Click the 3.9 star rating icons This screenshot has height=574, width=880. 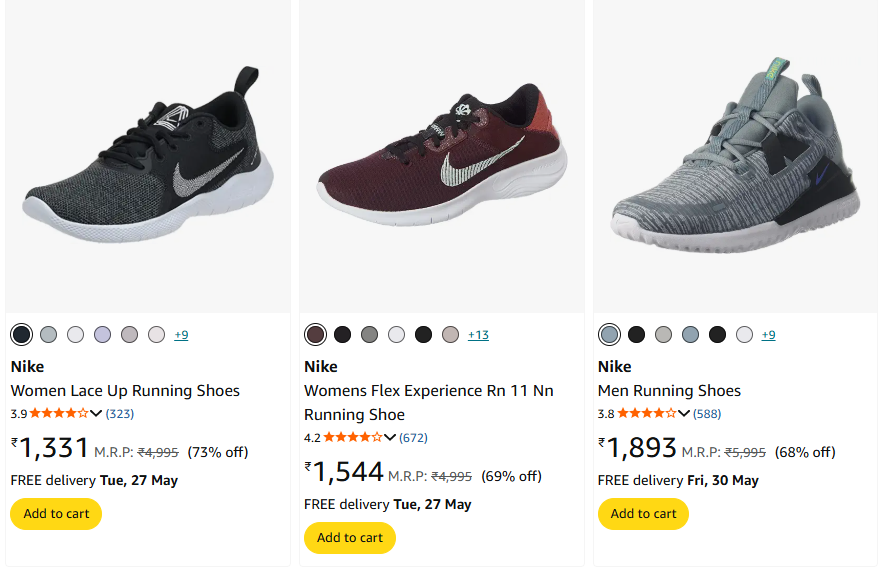pos(59,413)
